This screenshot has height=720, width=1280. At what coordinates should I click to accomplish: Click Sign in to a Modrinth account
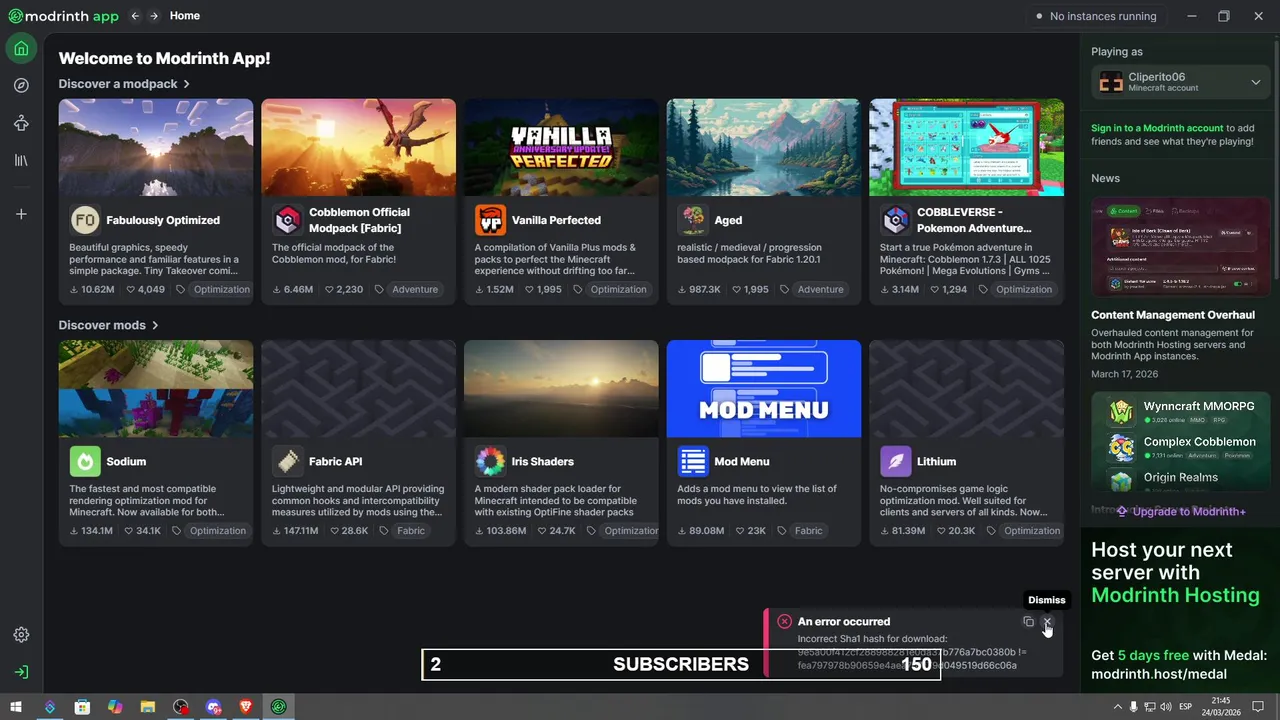click(x=1157, y=128)
